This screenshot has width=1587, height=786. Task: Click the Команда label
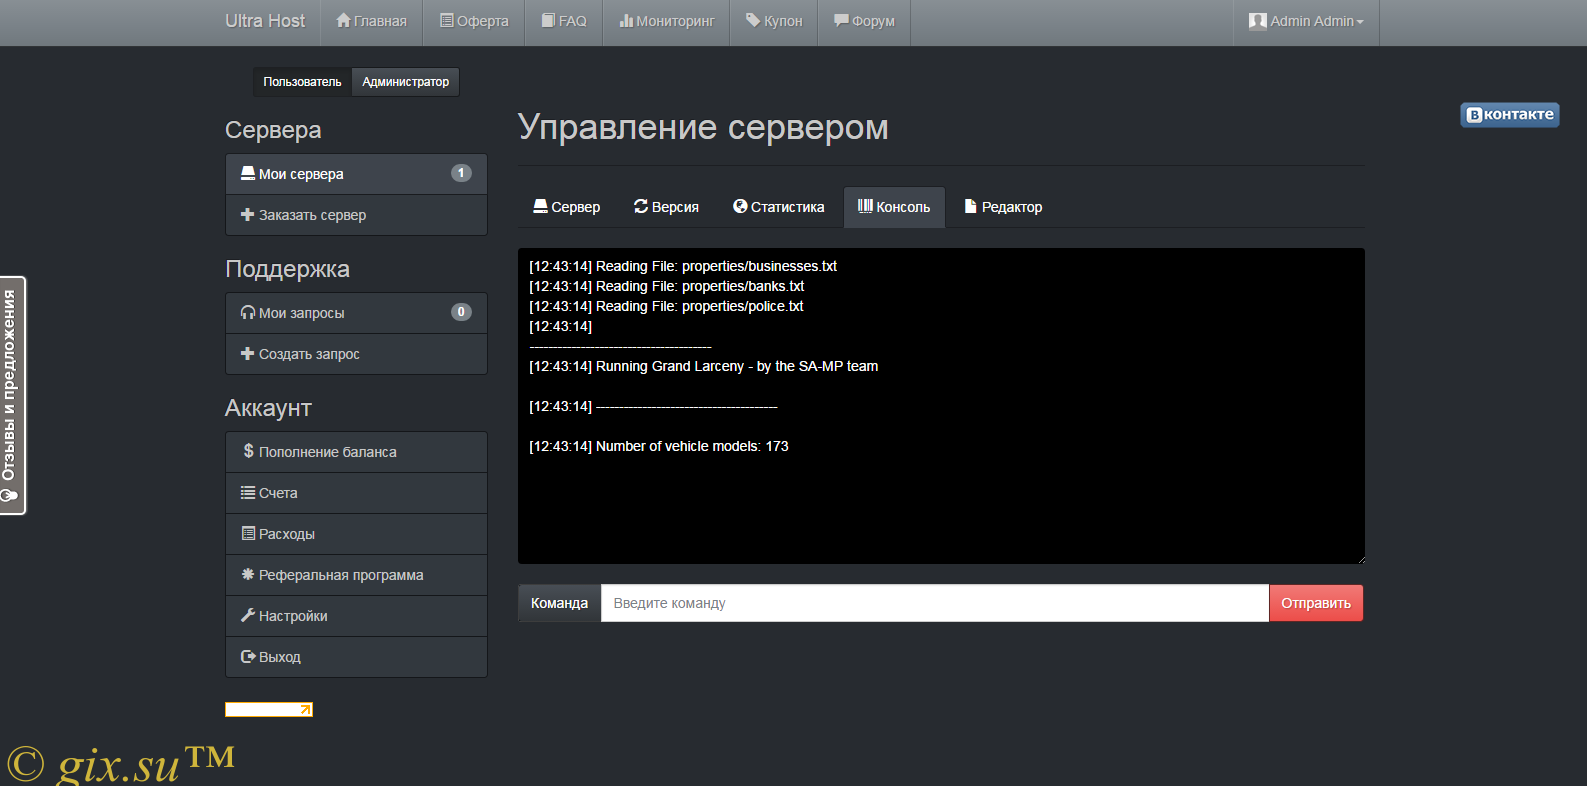click(x=559, y=603)
